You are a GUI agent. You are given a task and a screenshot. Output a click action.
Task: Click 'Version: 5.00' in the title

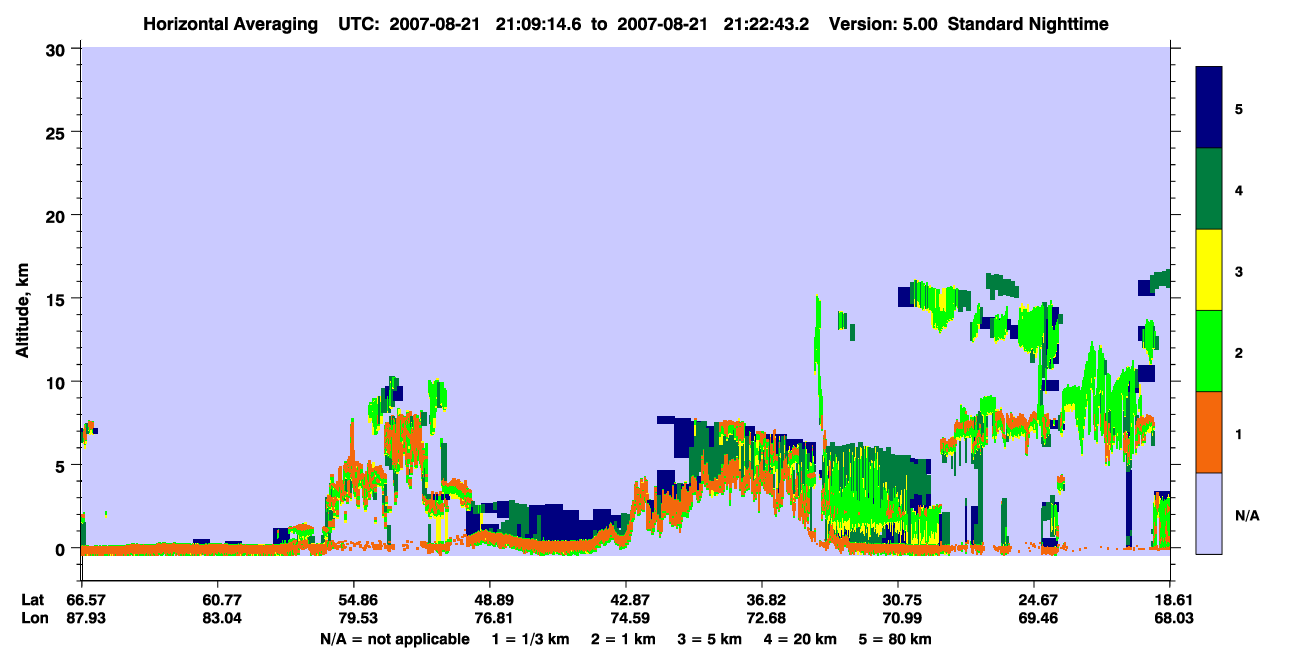point(877,23)
